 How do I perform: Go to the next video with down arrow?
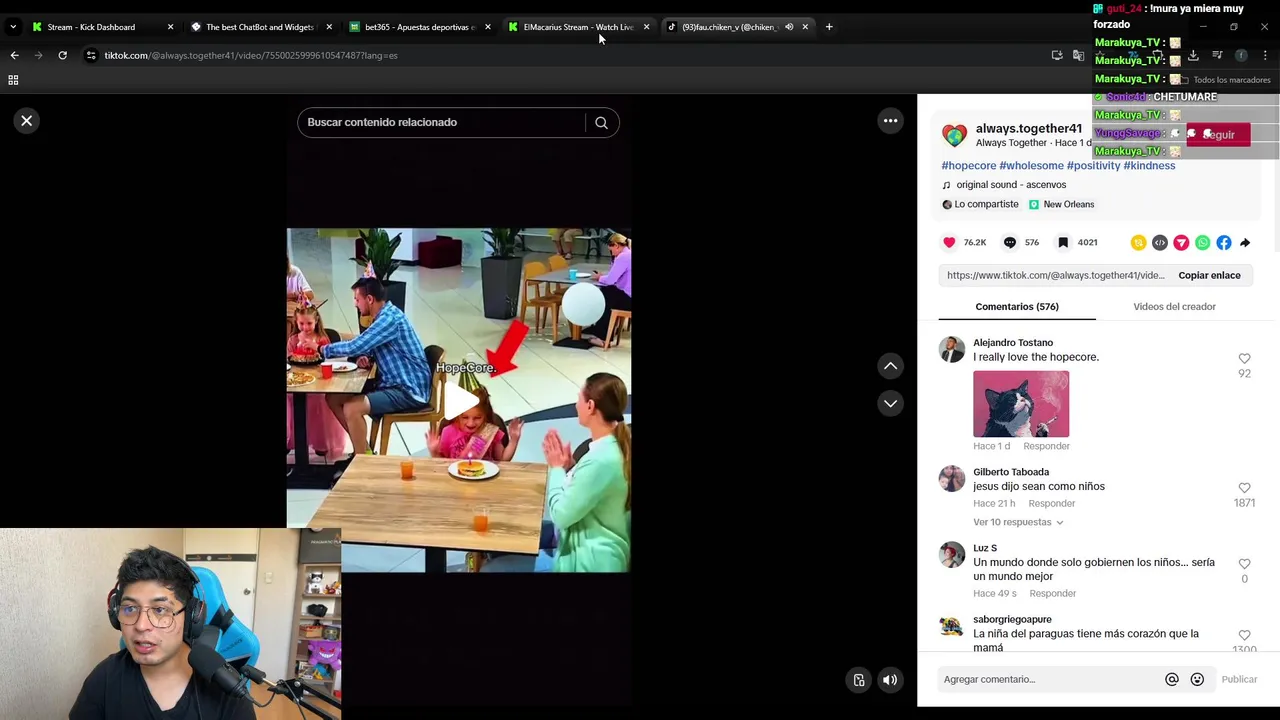click(890, 403)
